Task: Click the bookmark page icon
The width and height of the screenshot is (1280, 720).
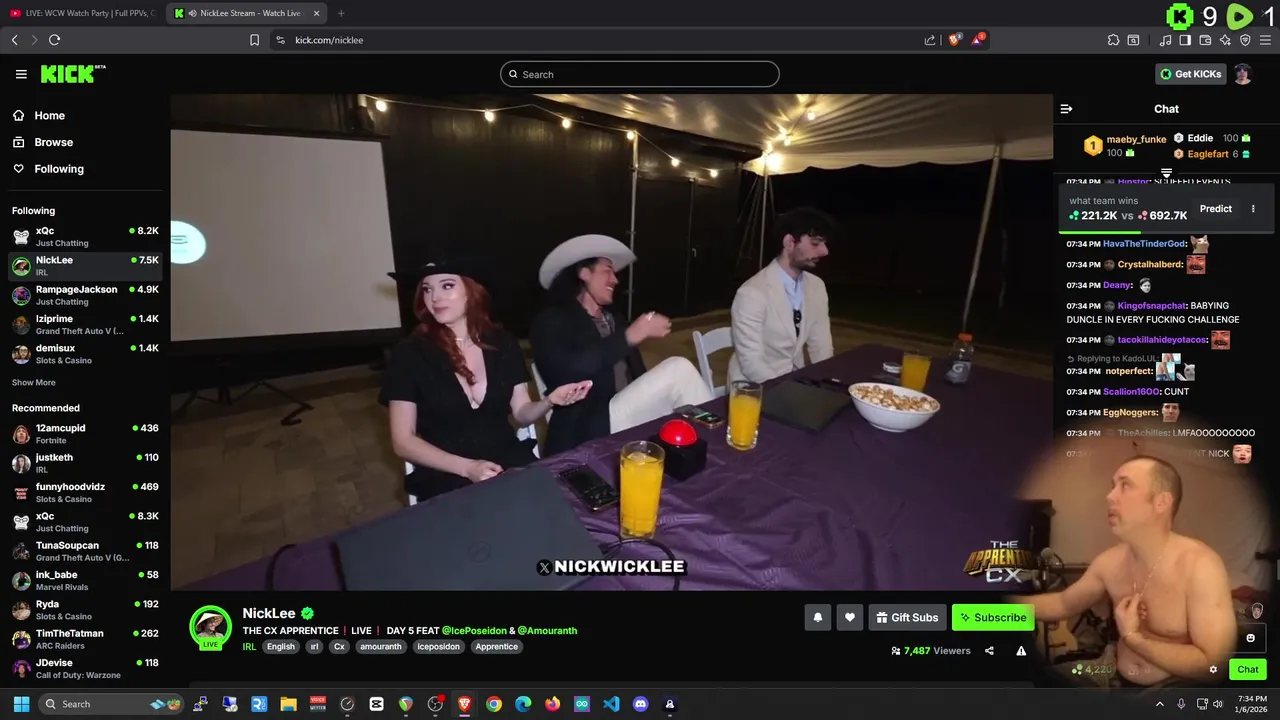Action: pyautogui.click(x=254, y=40)
